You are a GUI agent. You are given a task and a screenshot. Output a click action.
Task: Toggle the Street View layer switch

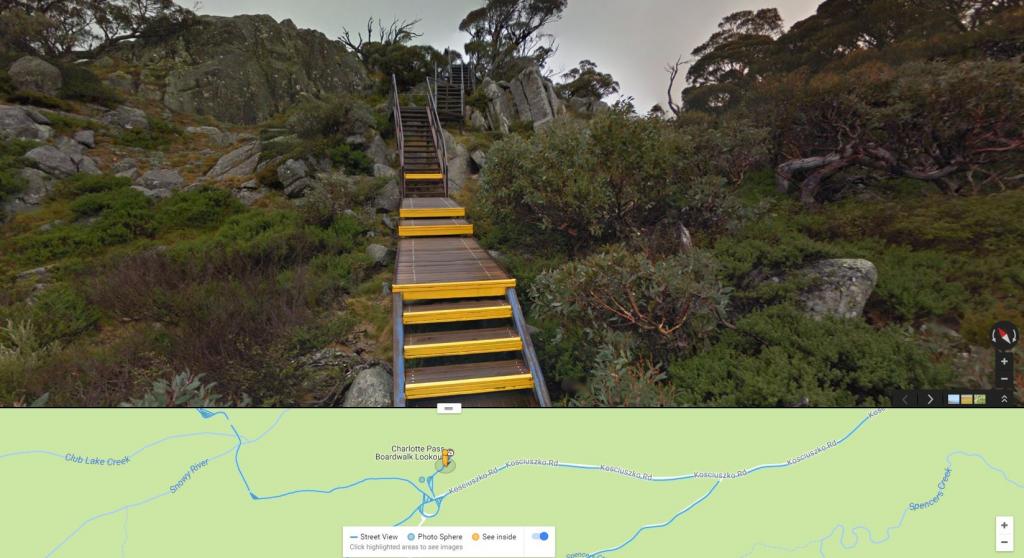point(540,536)
